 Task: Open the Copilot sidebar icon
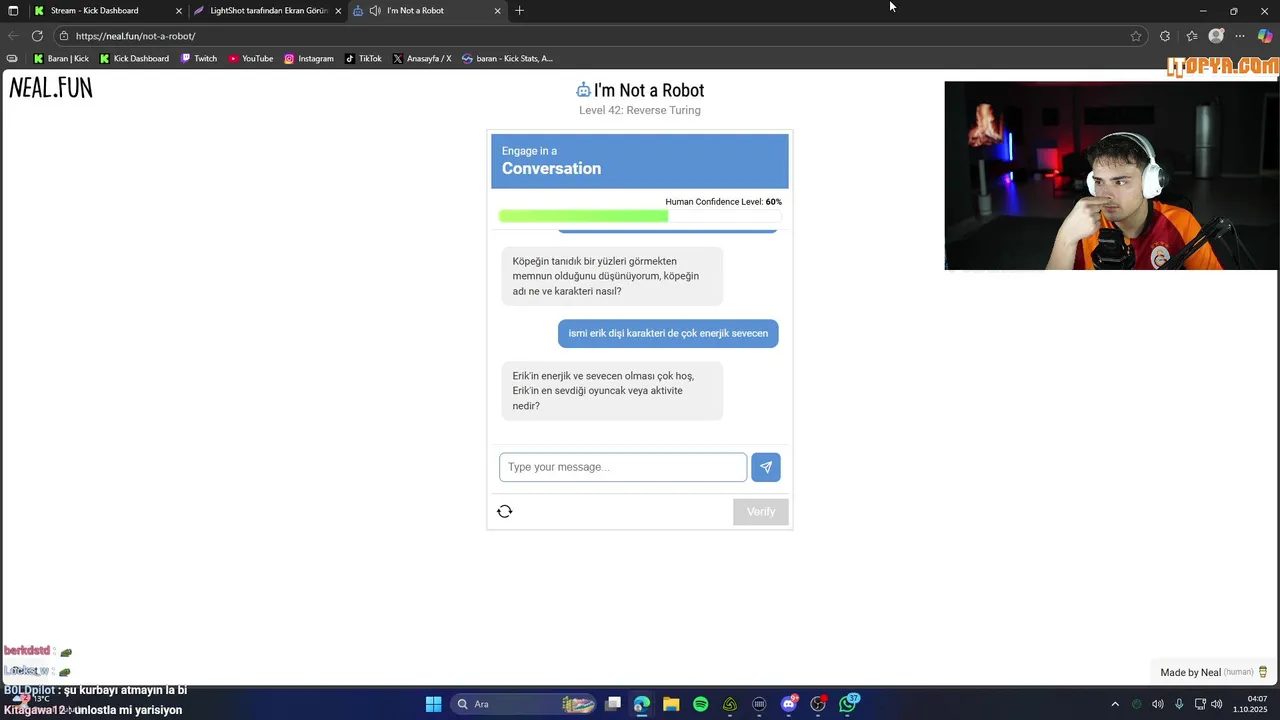tap(1265, 36)
